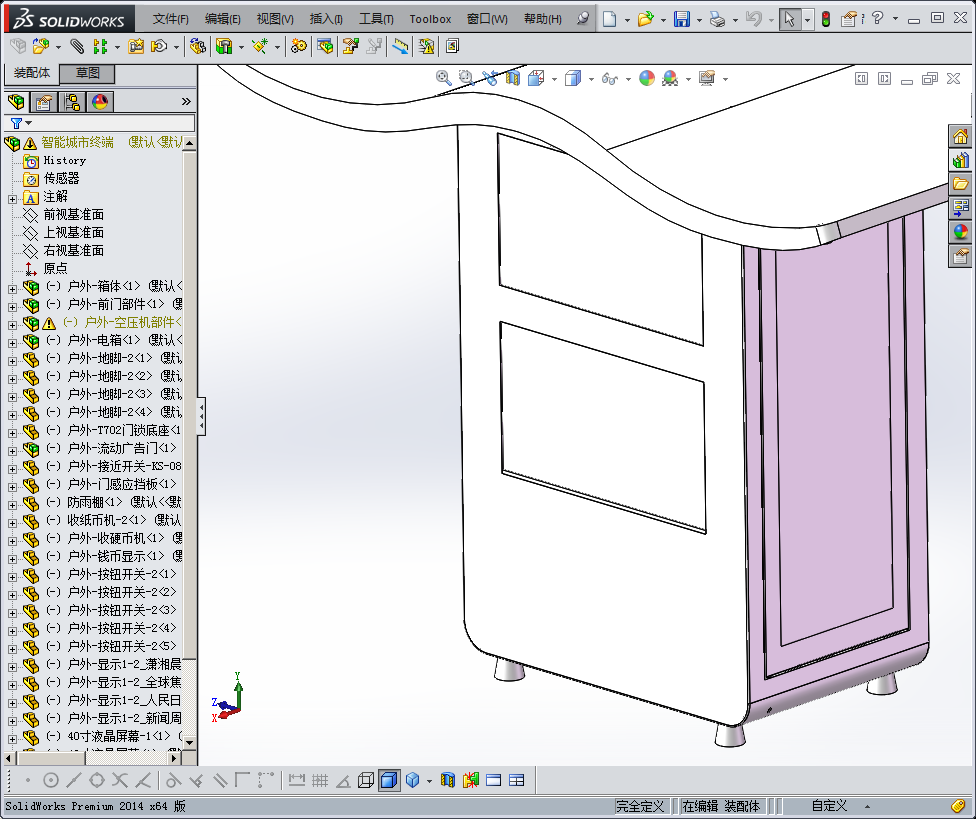Open the FeatureManager design tree tab

click(17, 101)
